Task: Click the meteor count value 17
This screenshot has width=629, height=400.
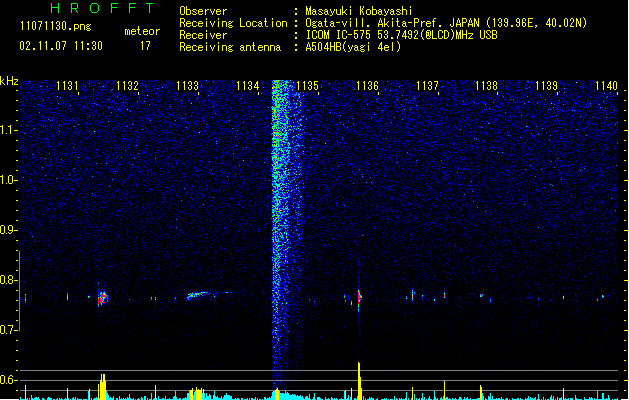Action: (x=145, y=46)
